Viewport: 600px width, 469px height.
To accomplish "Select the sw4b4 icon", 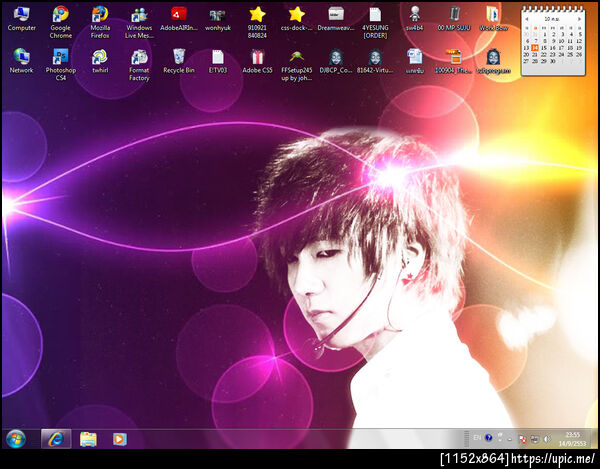I will coord(415,19).
